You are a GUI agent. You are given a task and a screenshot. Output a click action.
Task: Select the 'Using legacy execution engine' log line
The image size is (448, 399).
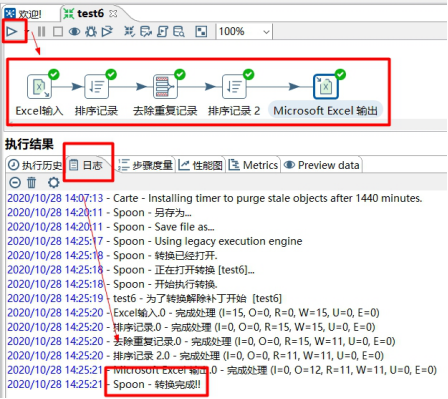click(155, 241)
